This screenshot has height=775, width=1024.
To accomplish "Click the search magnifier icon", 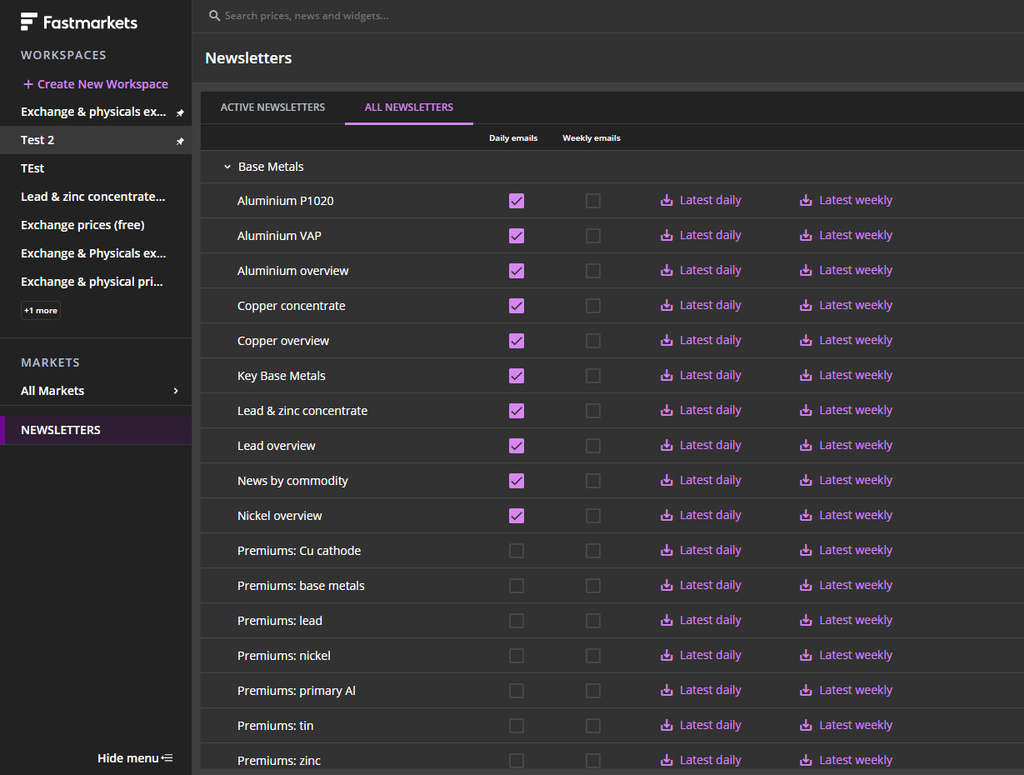I will (214, 16).
